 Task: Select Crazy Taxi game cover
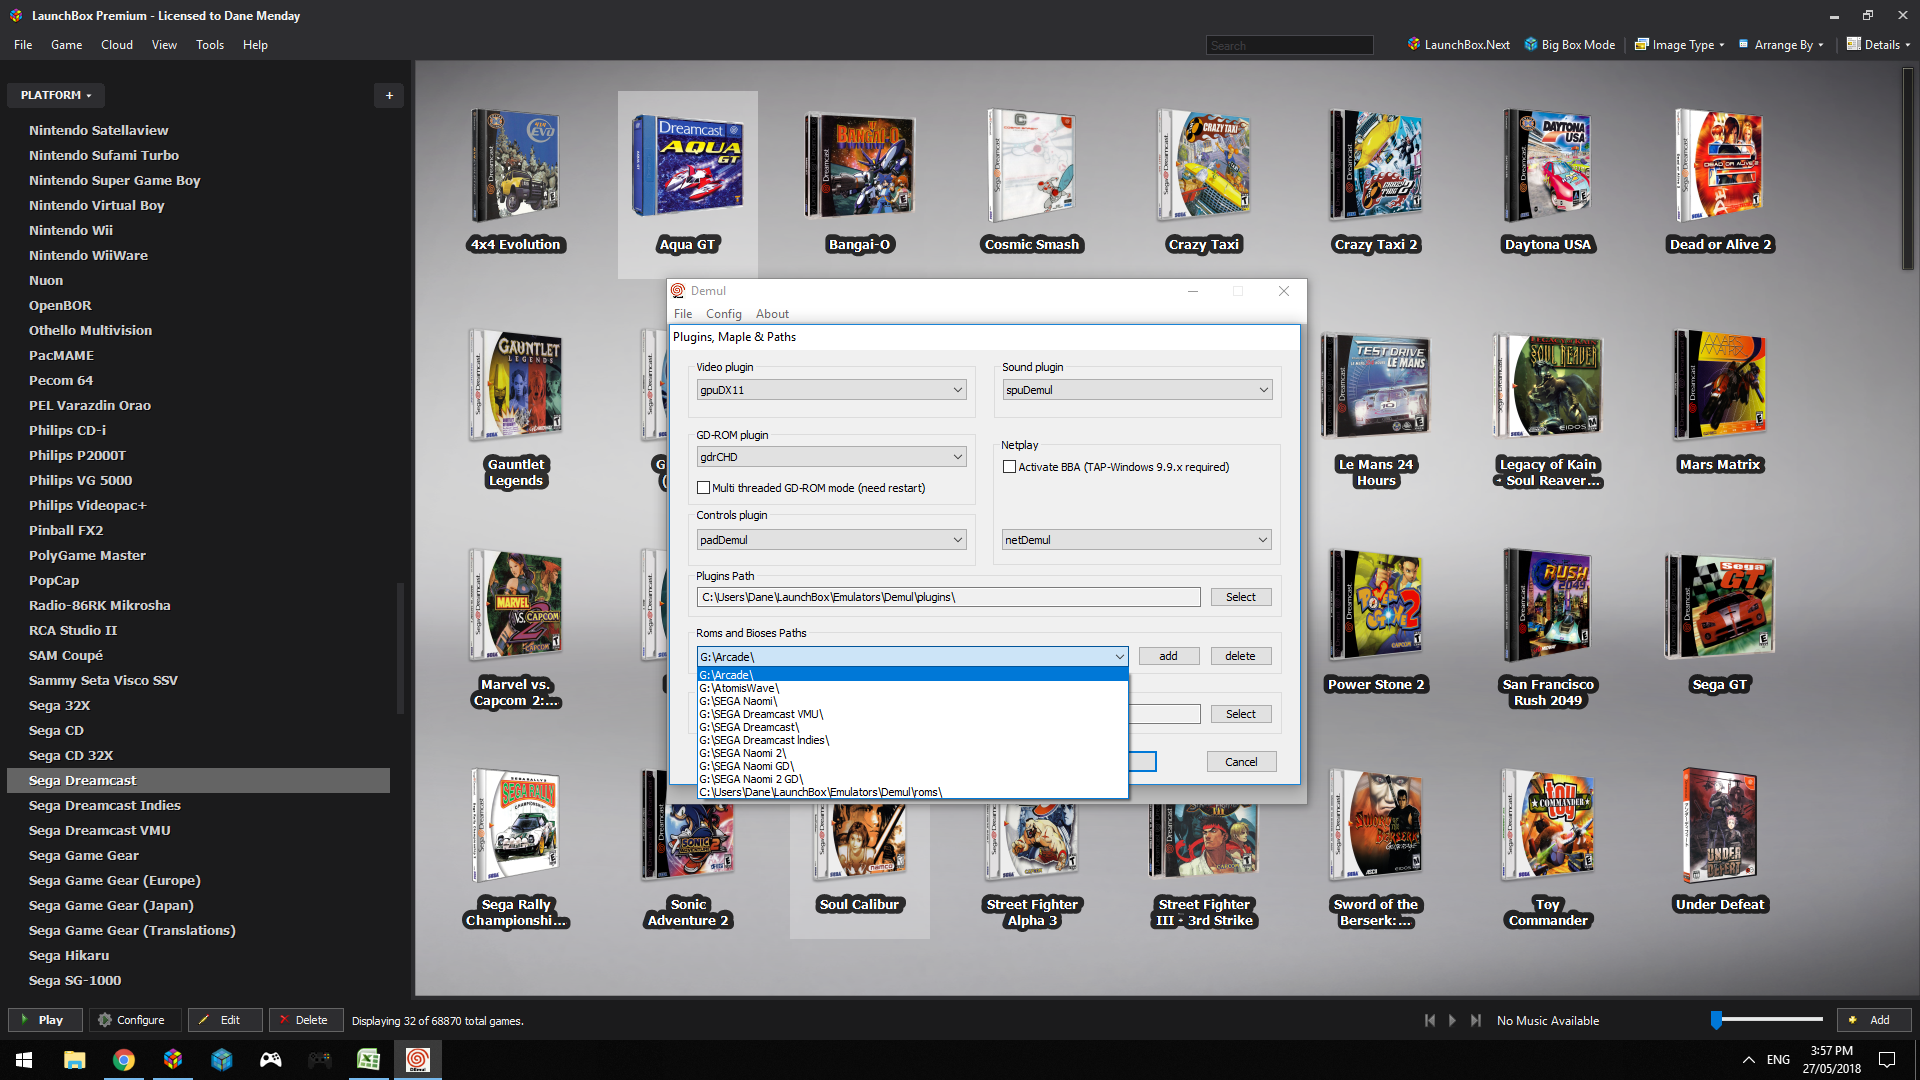coord(1204,165)
